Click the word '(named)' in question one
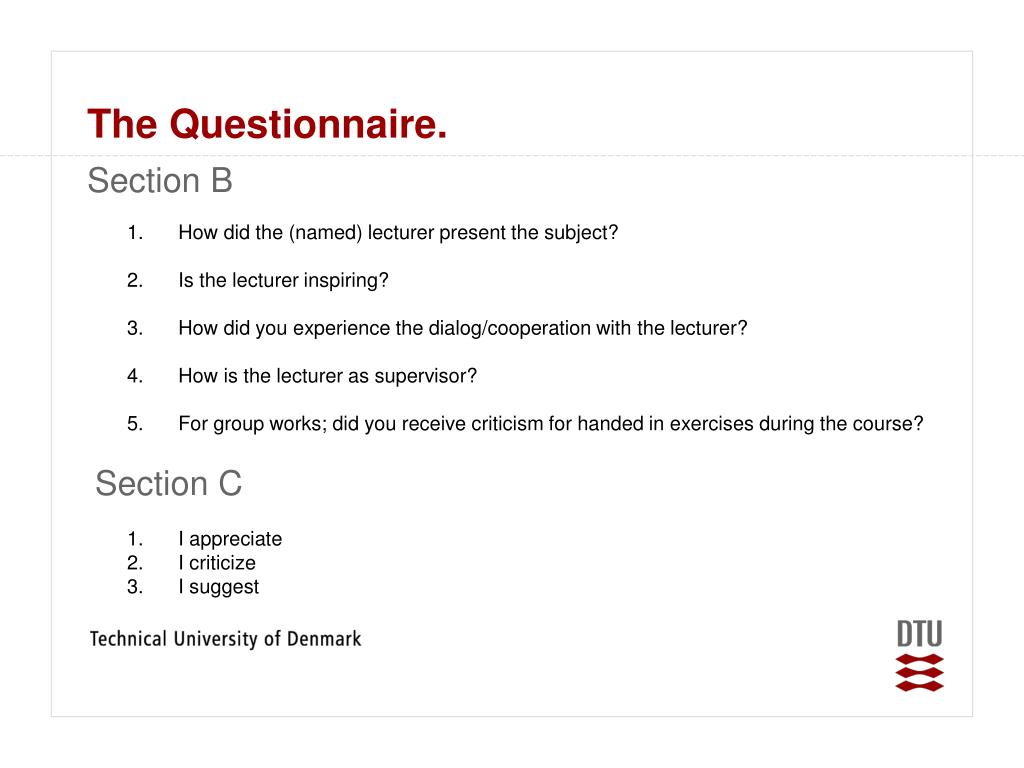Screen dimensions: 1024x768 tap(325, 233)
